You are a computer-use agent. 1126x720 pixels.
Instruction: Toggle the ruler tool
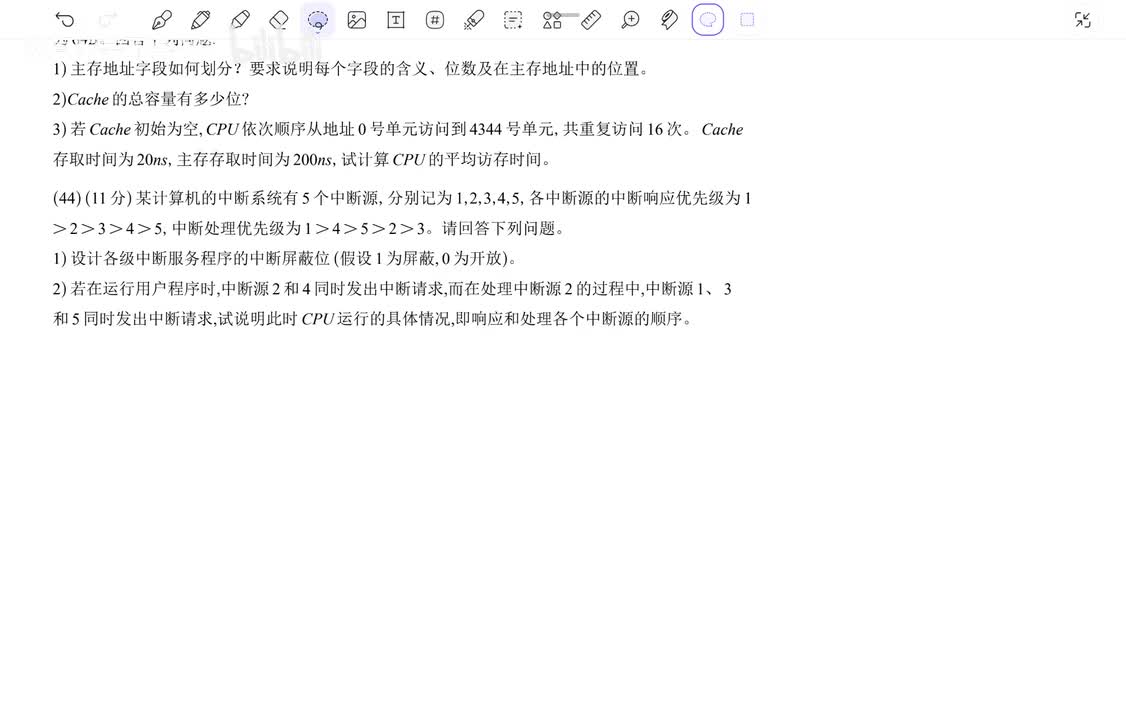(591, 20)
